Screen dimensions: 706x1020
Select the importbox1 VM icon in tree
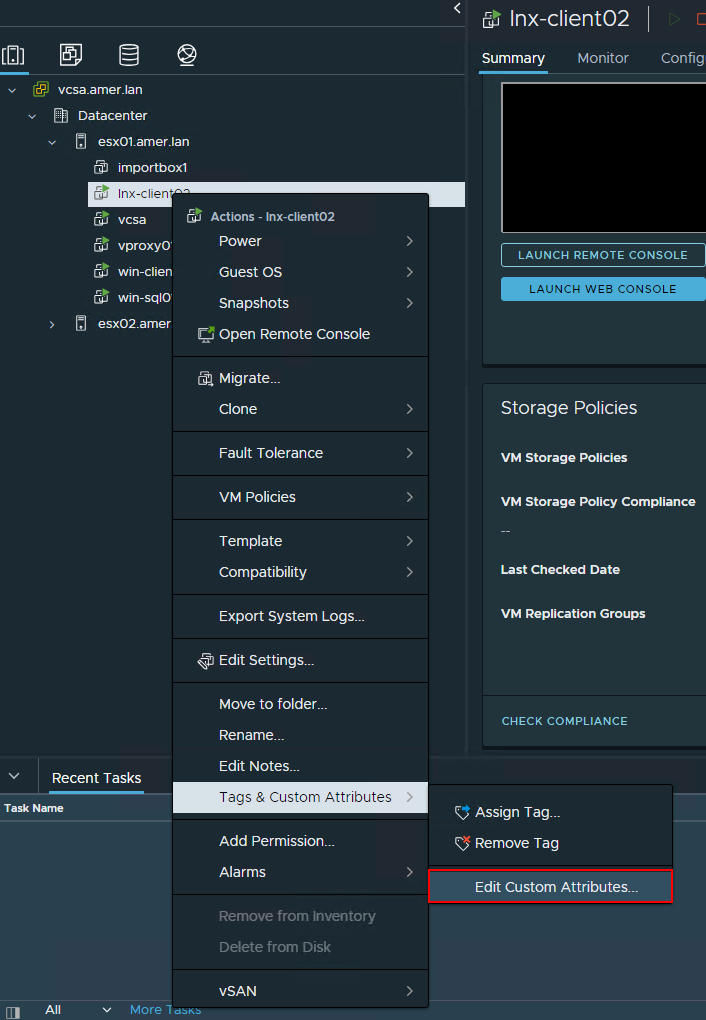tap(101, 167)
